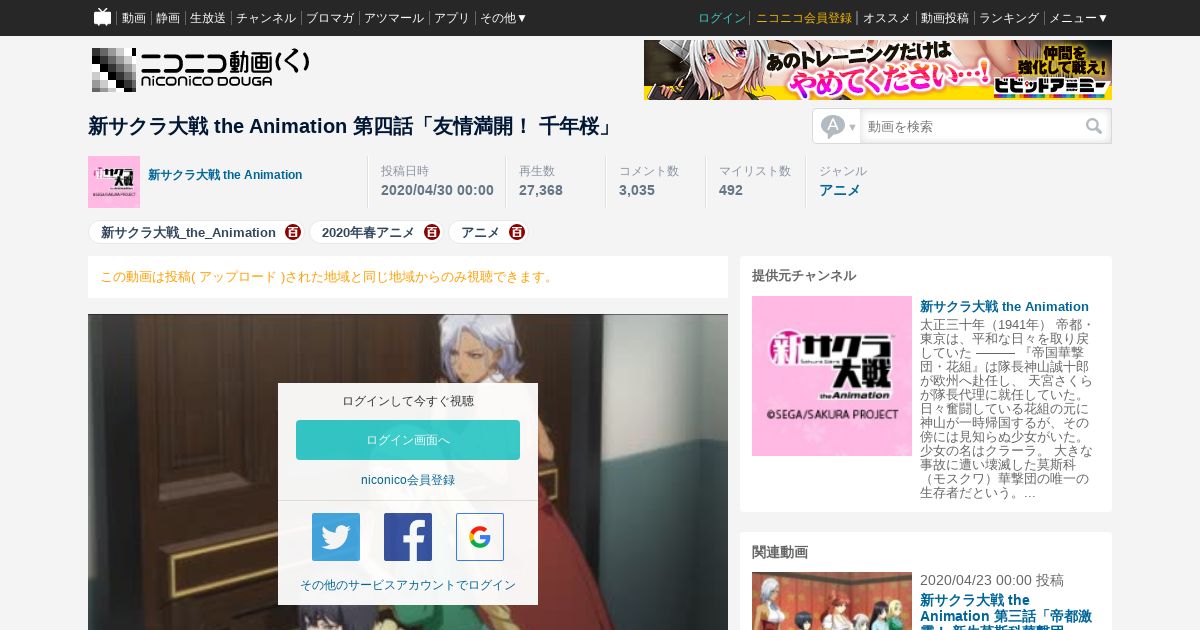Screen dimensions: 1200x630
Task: Select the 新サクラ大戦_the_Animation tag
Action: [188, 232]
